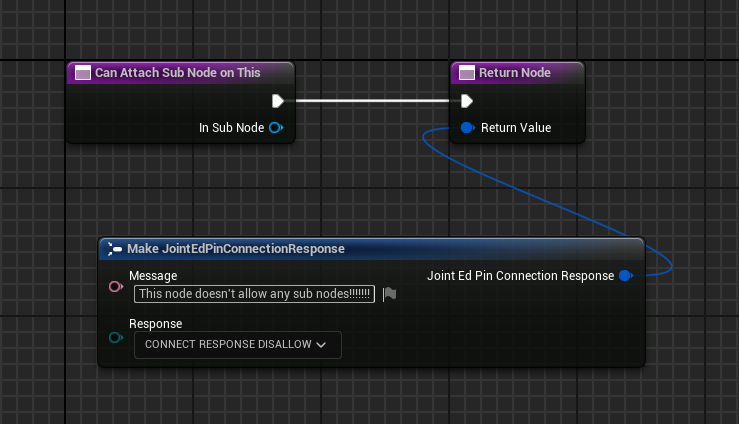Click the In Sub Node pin label
The width and height of the screenshot is (739, 424).
(x=231, y=128)
